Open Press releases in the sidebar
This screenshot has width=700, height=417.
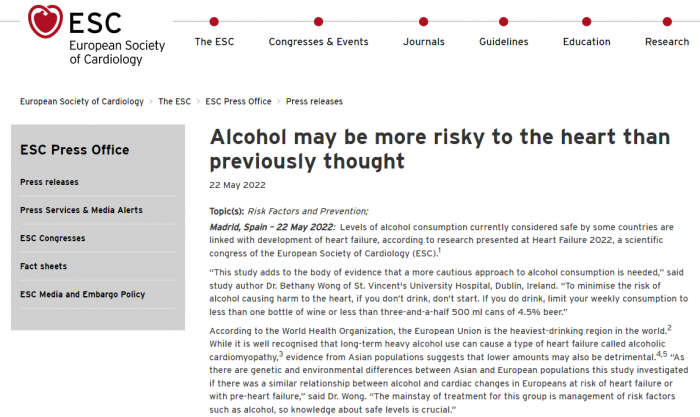click(49, 182)
